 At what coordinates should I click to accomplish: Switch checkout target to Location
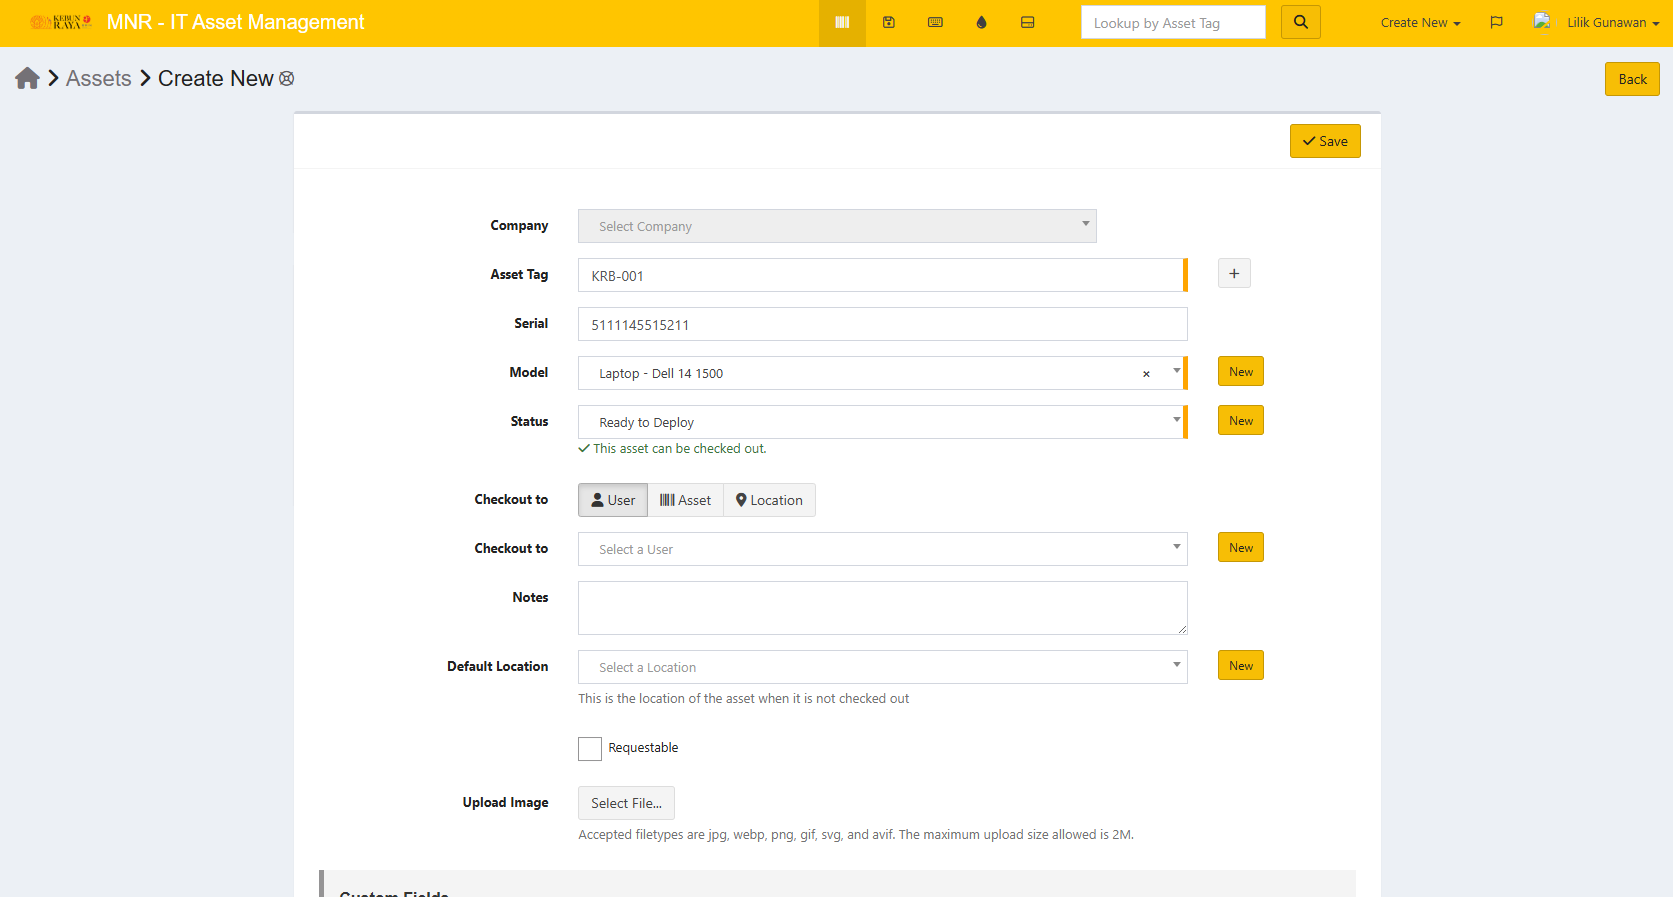(769, 500)
